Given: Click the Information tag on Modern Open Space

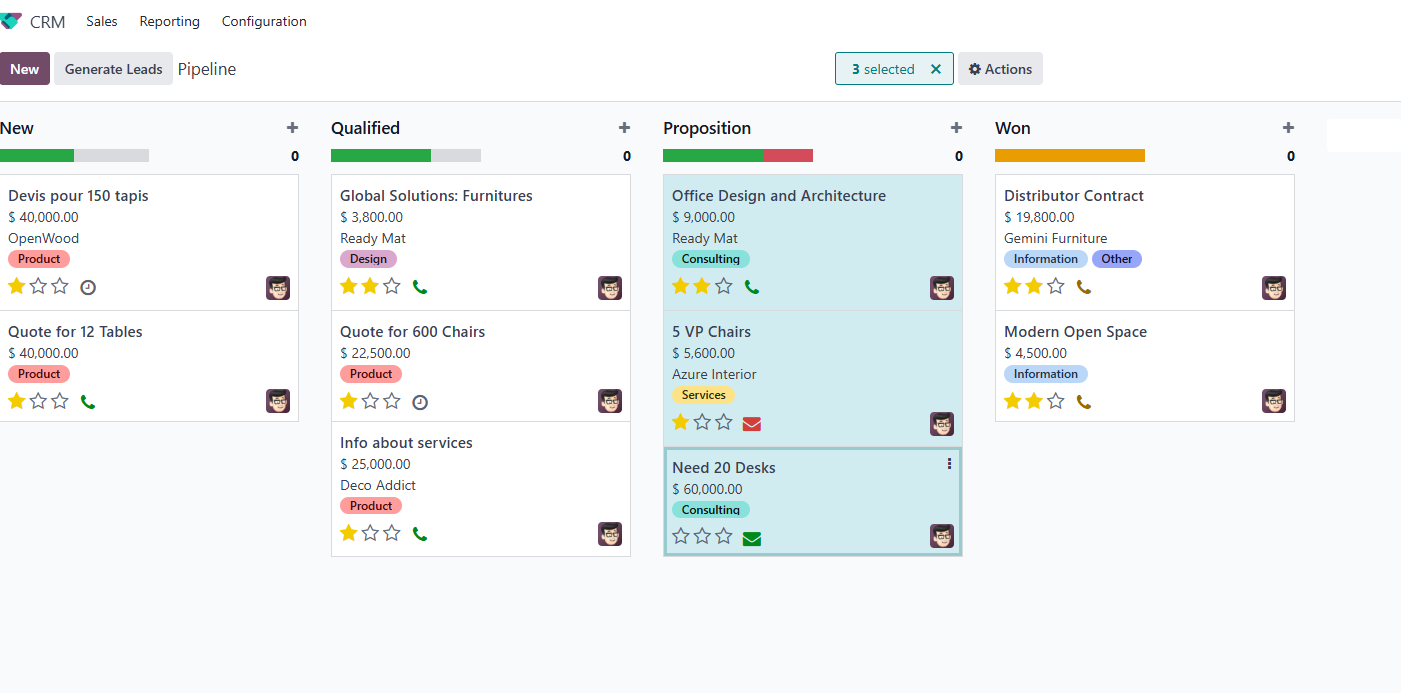Looking at the screenshot, I should click(1046, 374).
